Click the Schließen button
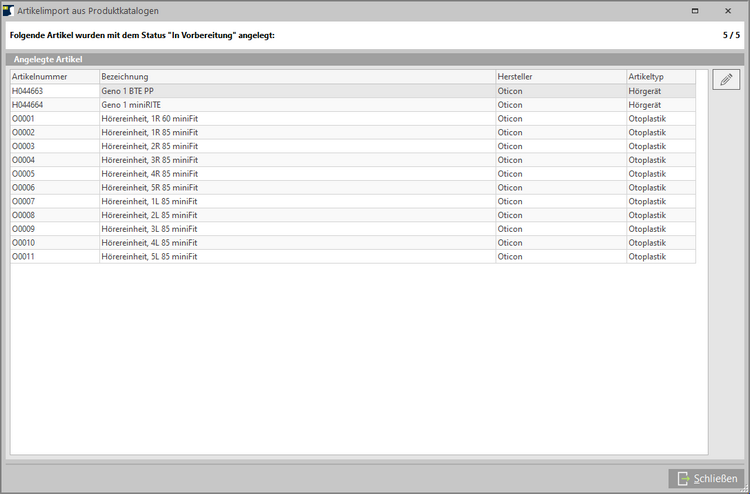 coord(706,478)
